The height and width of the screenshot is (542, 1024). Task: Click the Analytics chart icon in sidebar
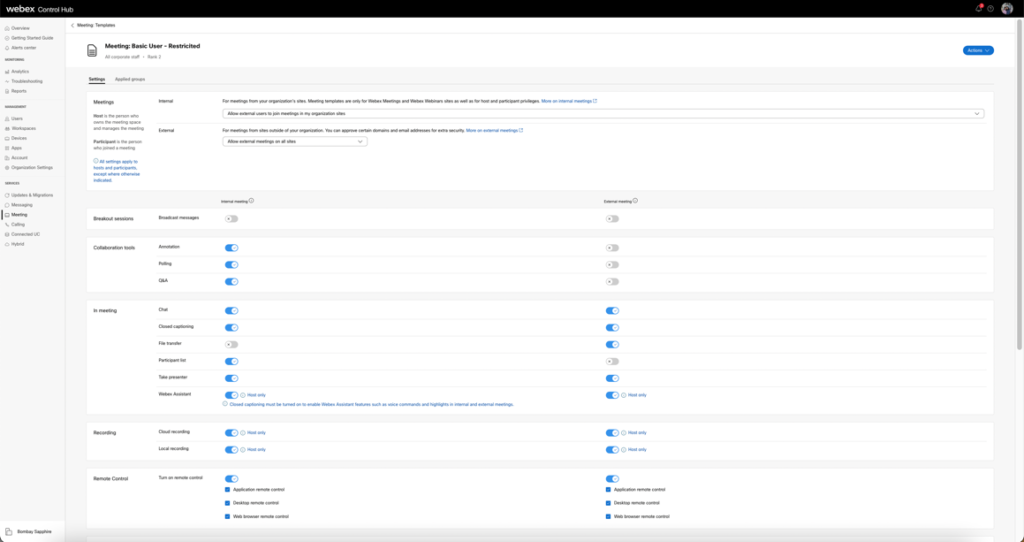coord(7,71)
